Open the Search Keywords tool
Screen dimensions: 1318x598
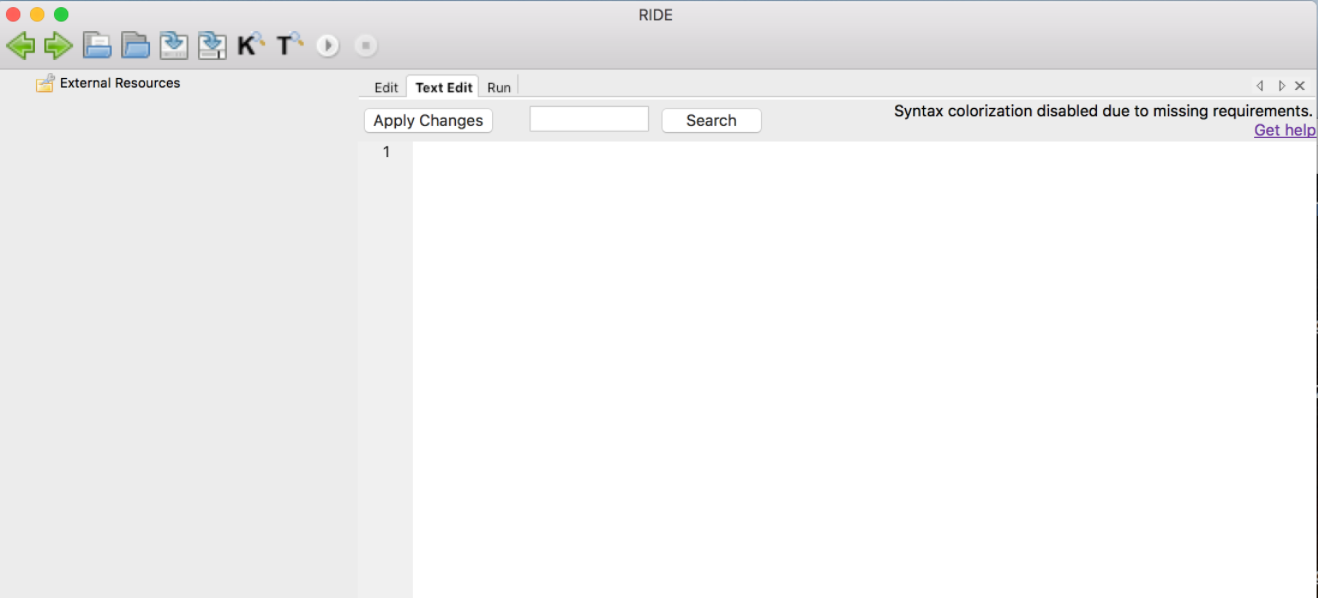[249, 44]
